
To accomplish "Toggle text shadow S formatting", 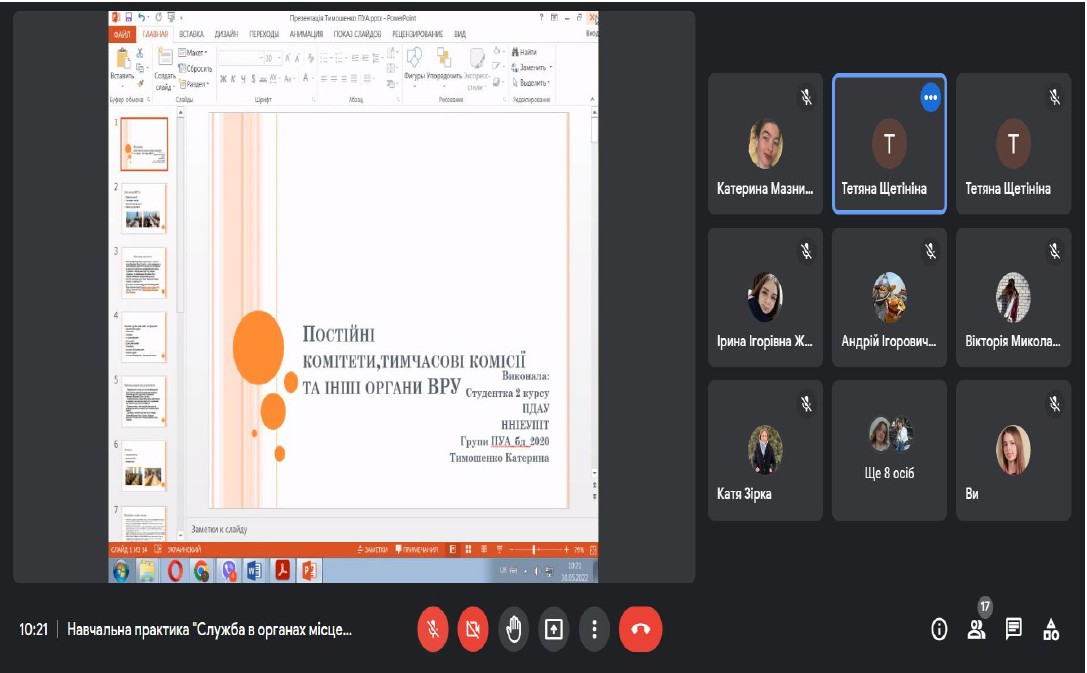I will click(253, 78).
